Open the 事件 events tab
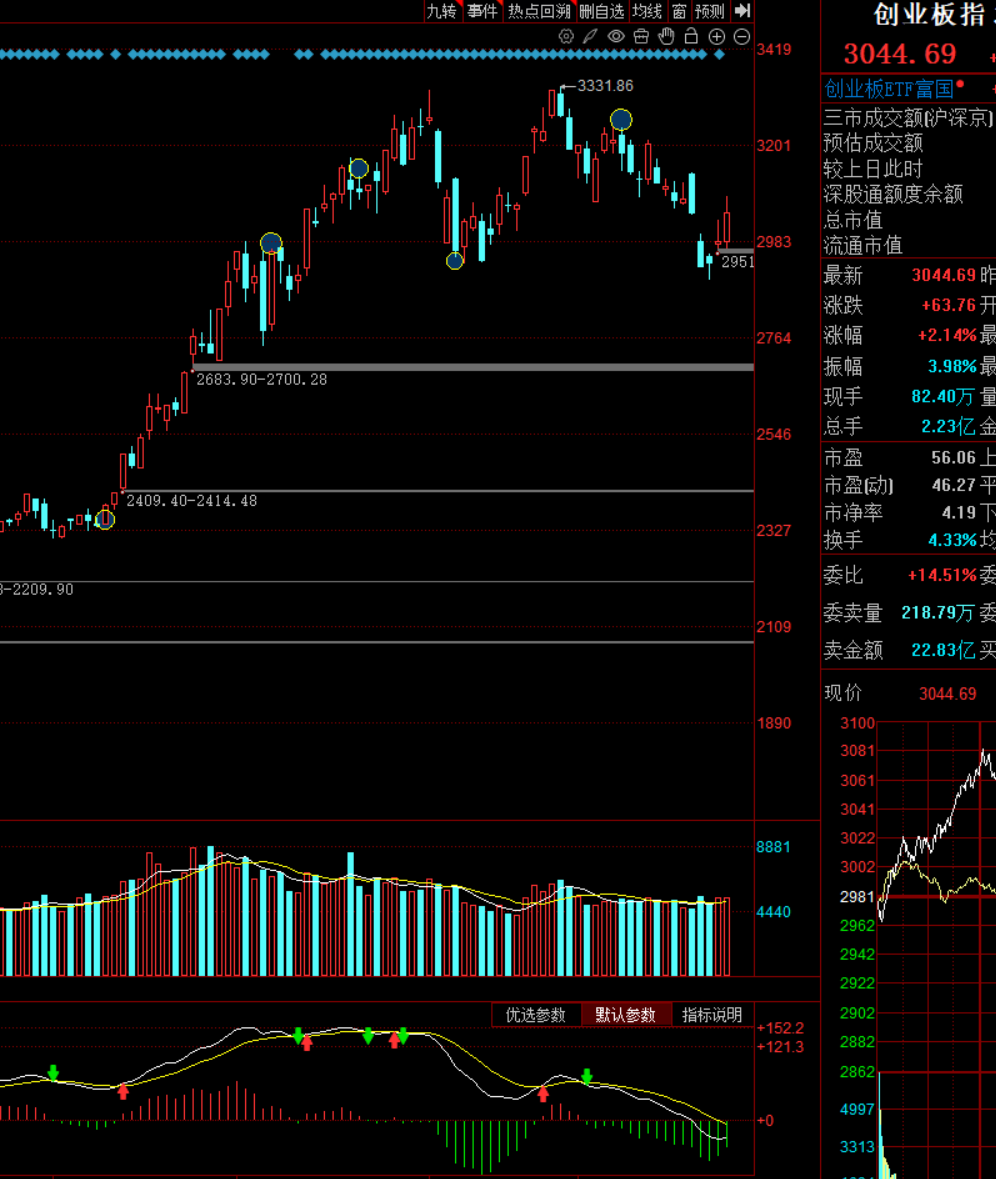The width and height of the screenshot is (996, 1179). [482, 11]
